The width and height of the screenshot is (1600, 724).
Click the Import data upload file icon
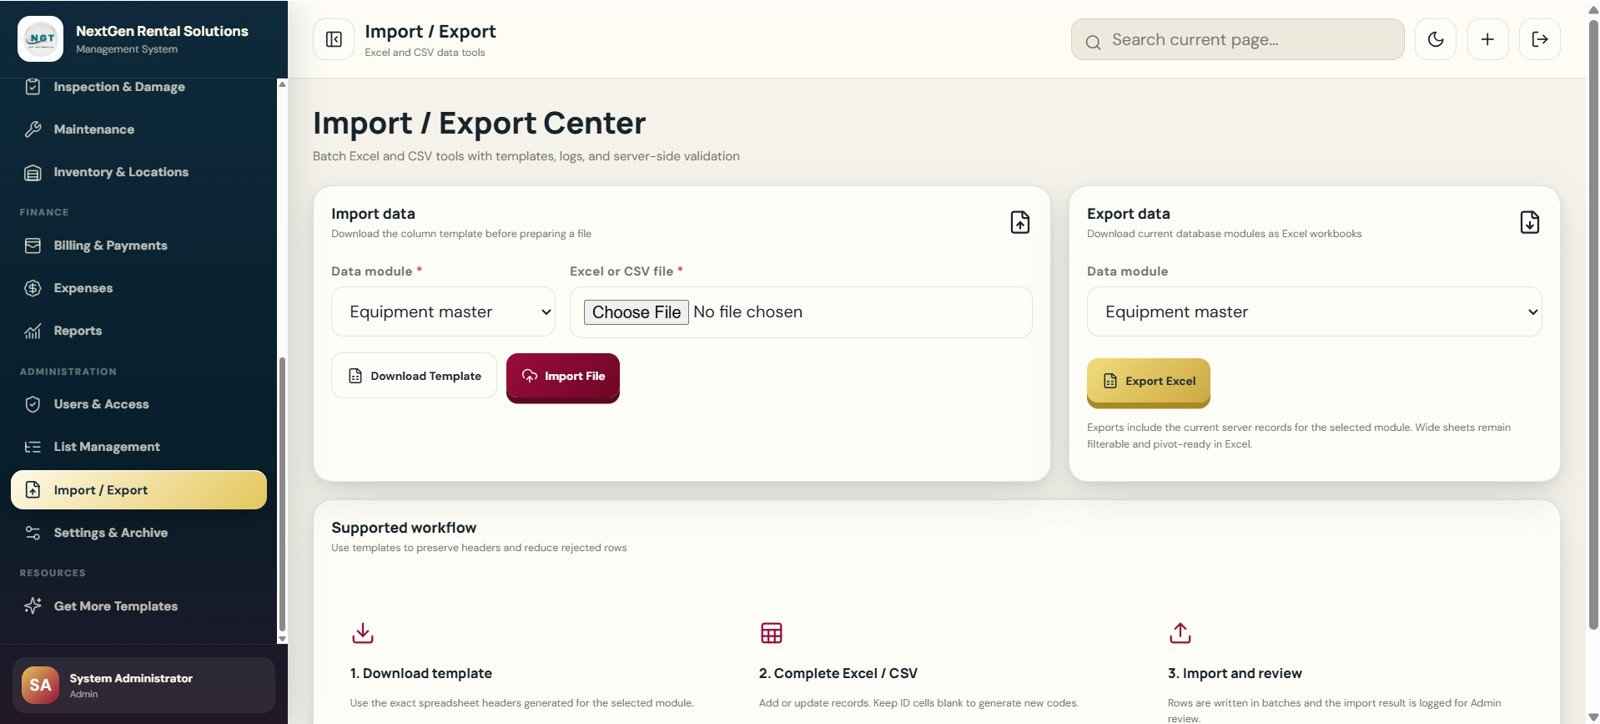tap(1020, 222)
